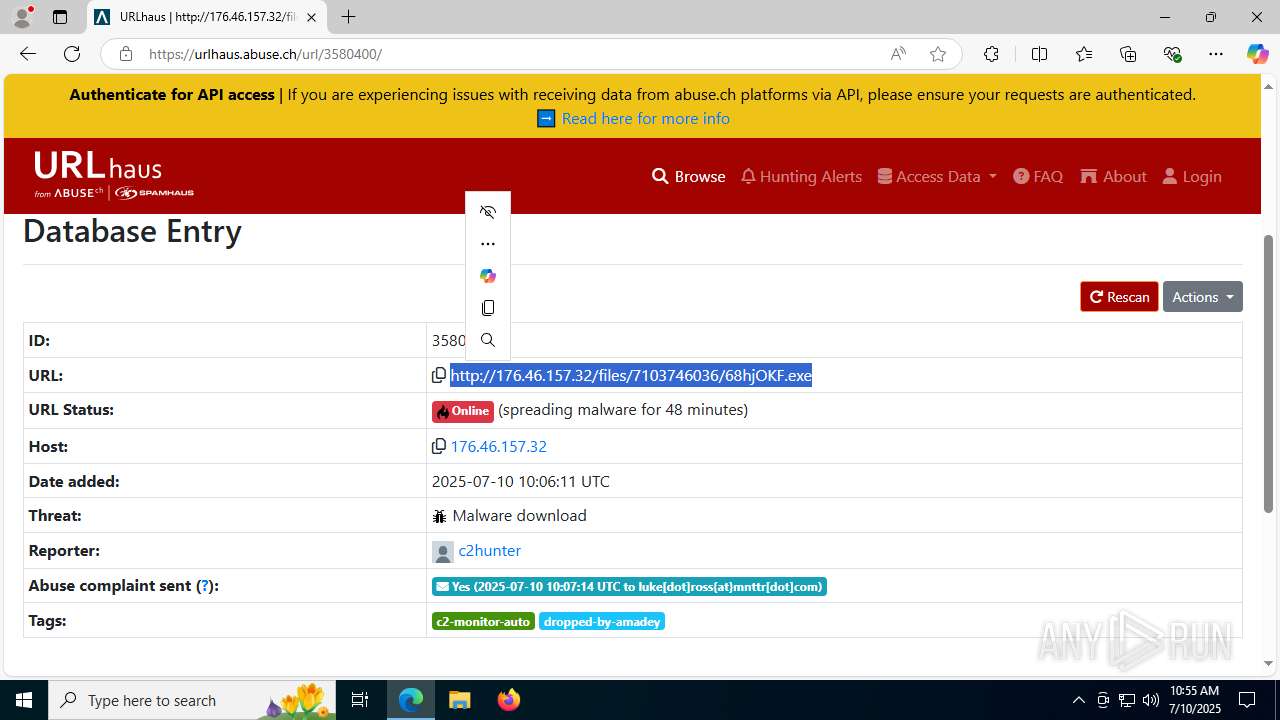Open the Copilot icon in the toolbar
1280x720 pixels.
1257,54
